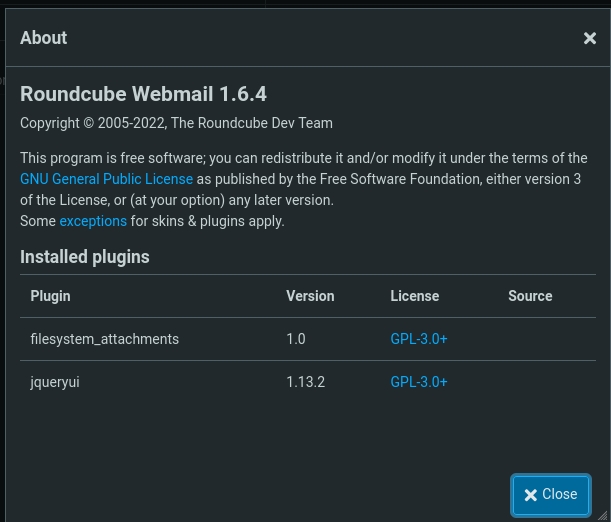The height and width of the screenshot is (522, 611).
Task: Open the GNU General Public License link
Action: [106, 179]
